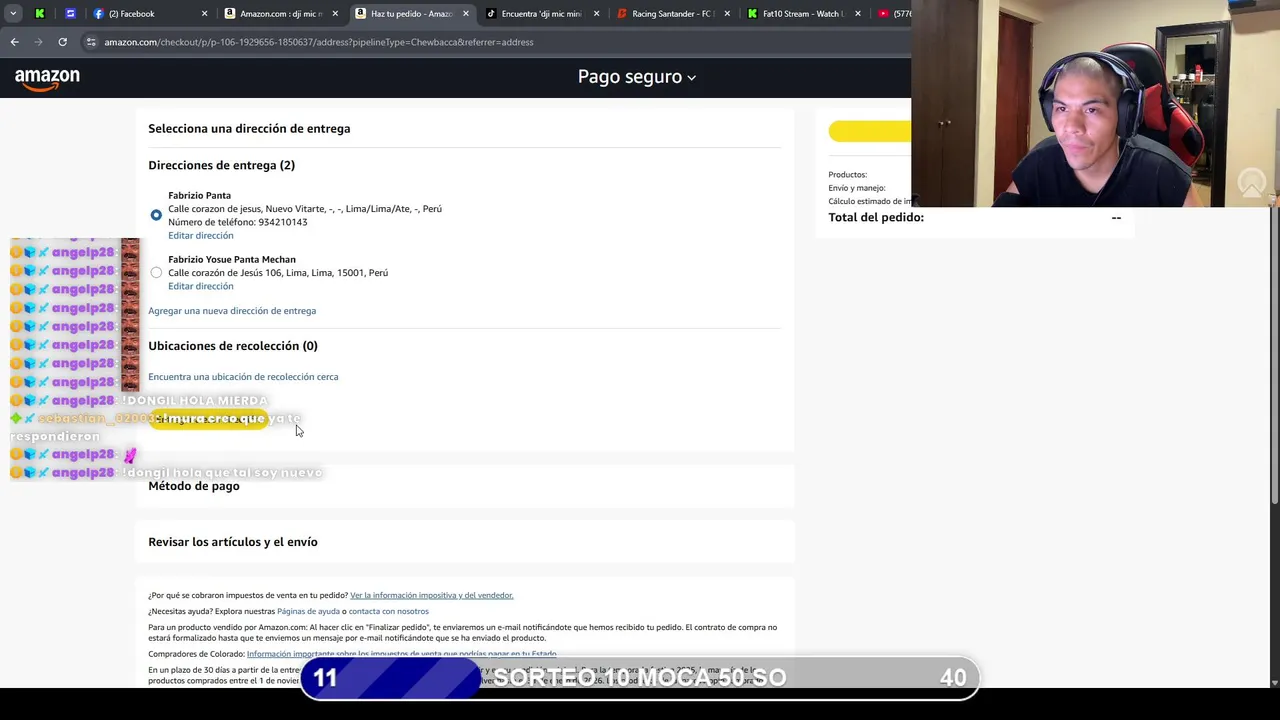Switch to the second pinned blue tab
The width and height of the screenshot is (1280, 720).
pos(70,14)
